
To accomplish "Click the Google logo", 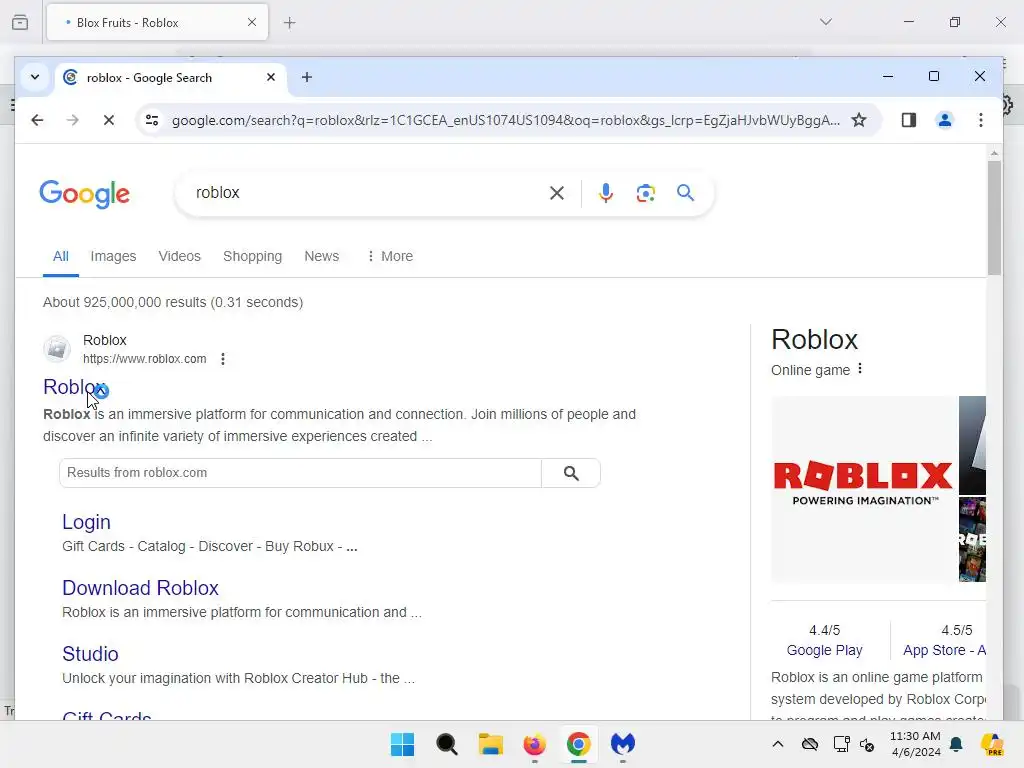I will coord(84,194).
